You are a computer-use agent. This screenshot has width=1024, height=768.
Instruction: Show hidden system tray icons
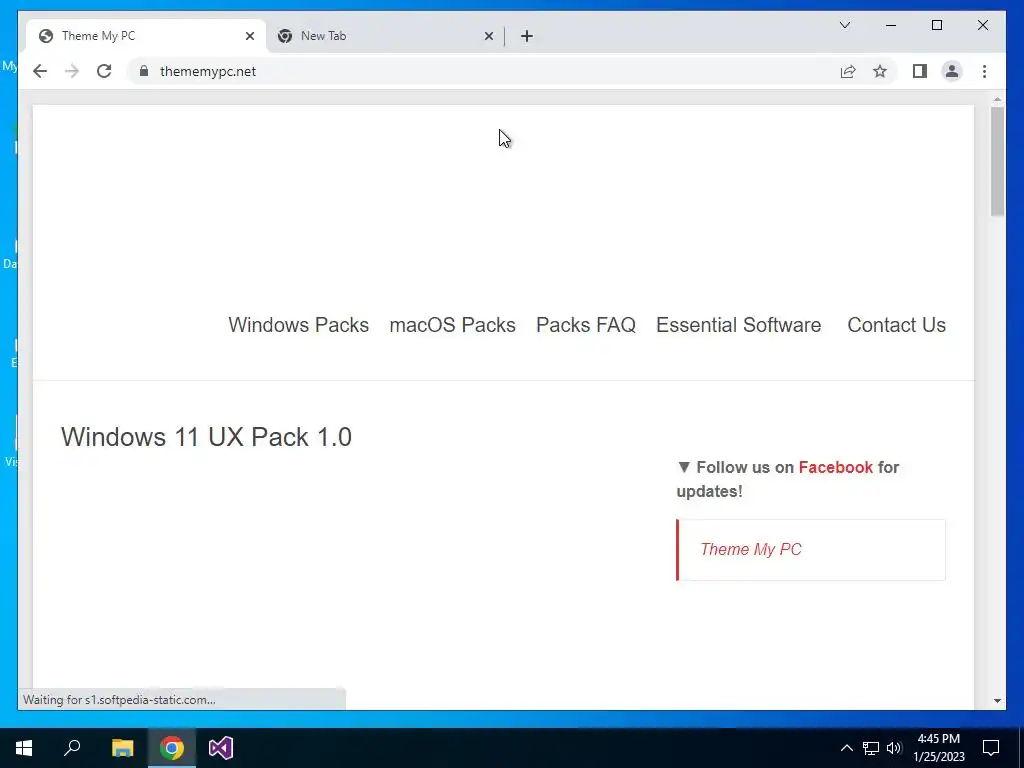pyautogui.click(x=846, y=748)
